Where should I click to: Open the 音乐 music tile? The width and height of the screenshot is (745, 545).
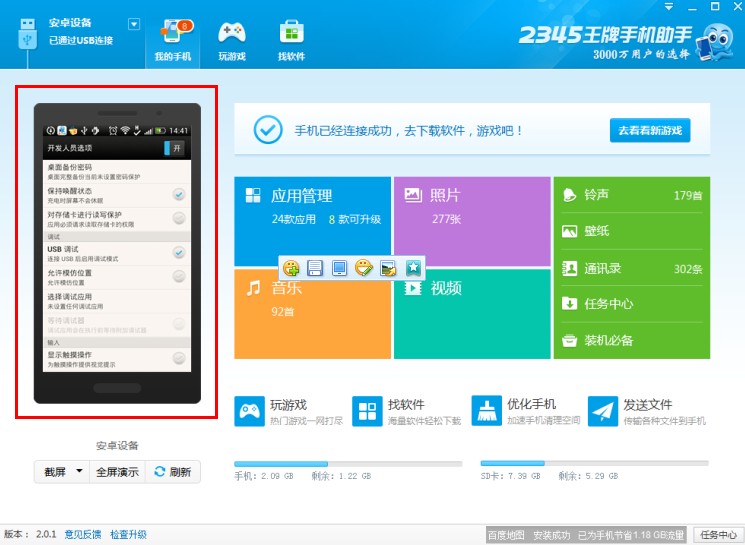click(313, 314)
